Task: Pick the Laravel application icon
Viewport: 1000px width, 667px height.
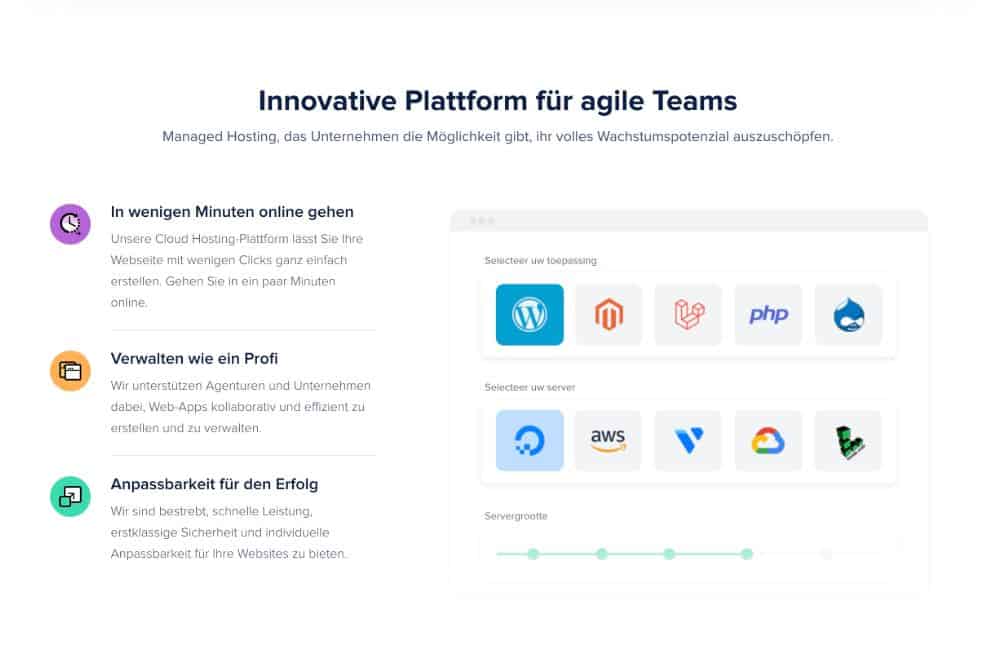Action: pos(688,314)
